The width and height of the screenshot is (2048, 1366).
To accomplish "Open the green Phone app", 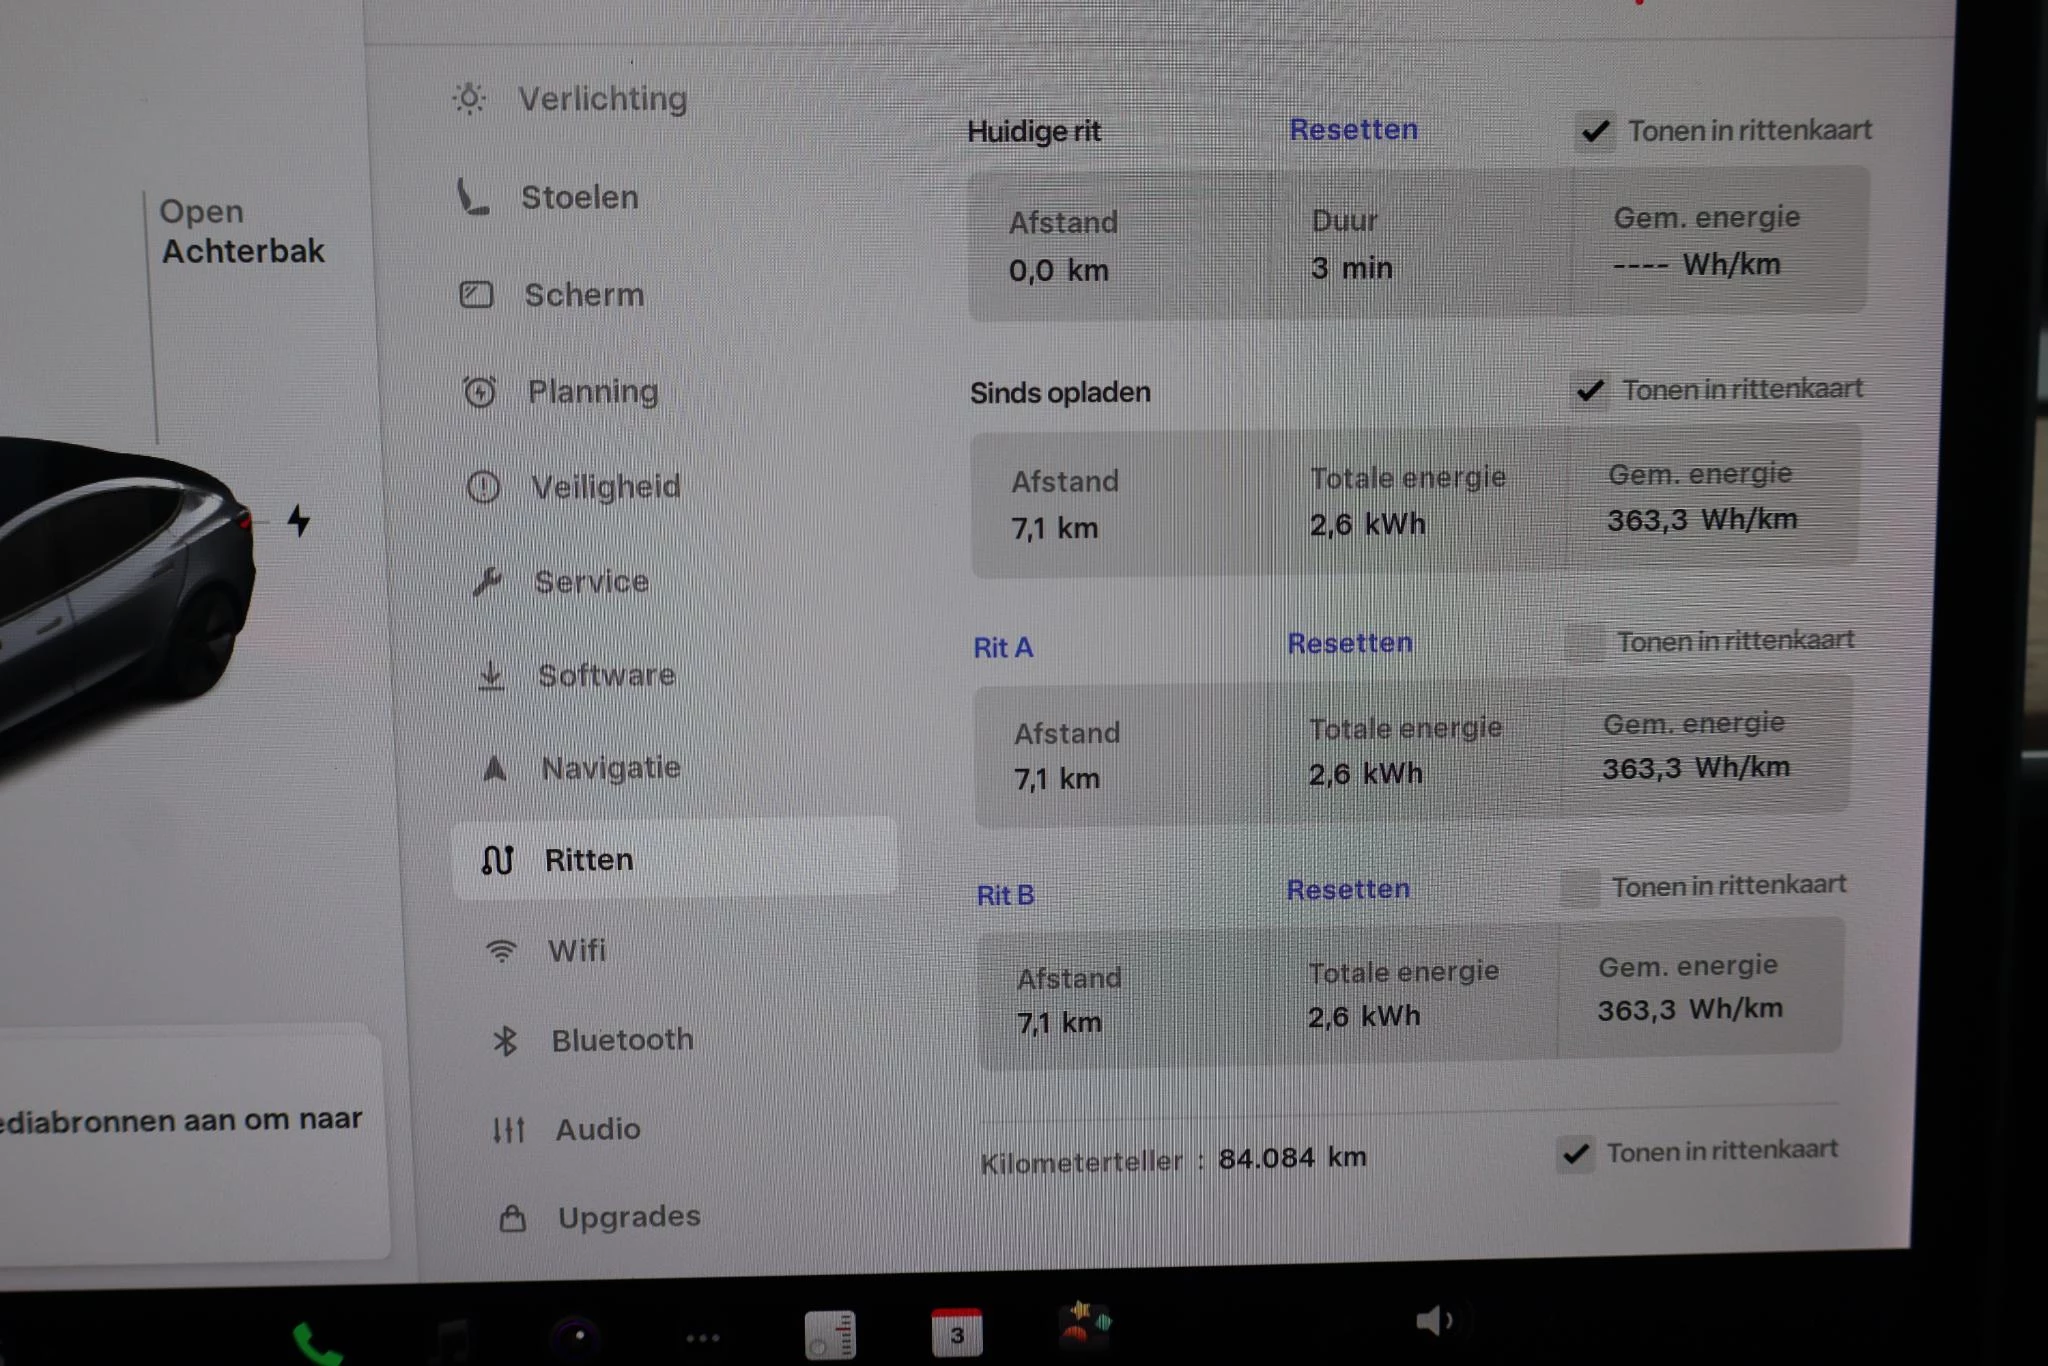I will pyautogui.click(x=316, y=1342).
